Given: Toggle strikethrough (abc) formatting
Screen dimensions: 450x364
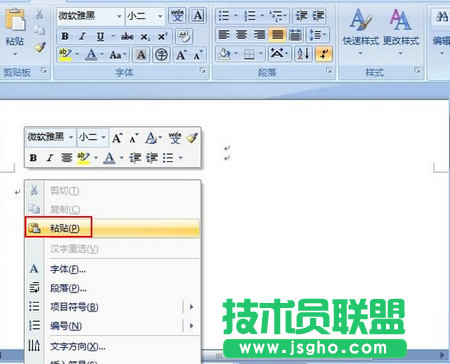Looking at the screenshot, I should click(127, 36).
